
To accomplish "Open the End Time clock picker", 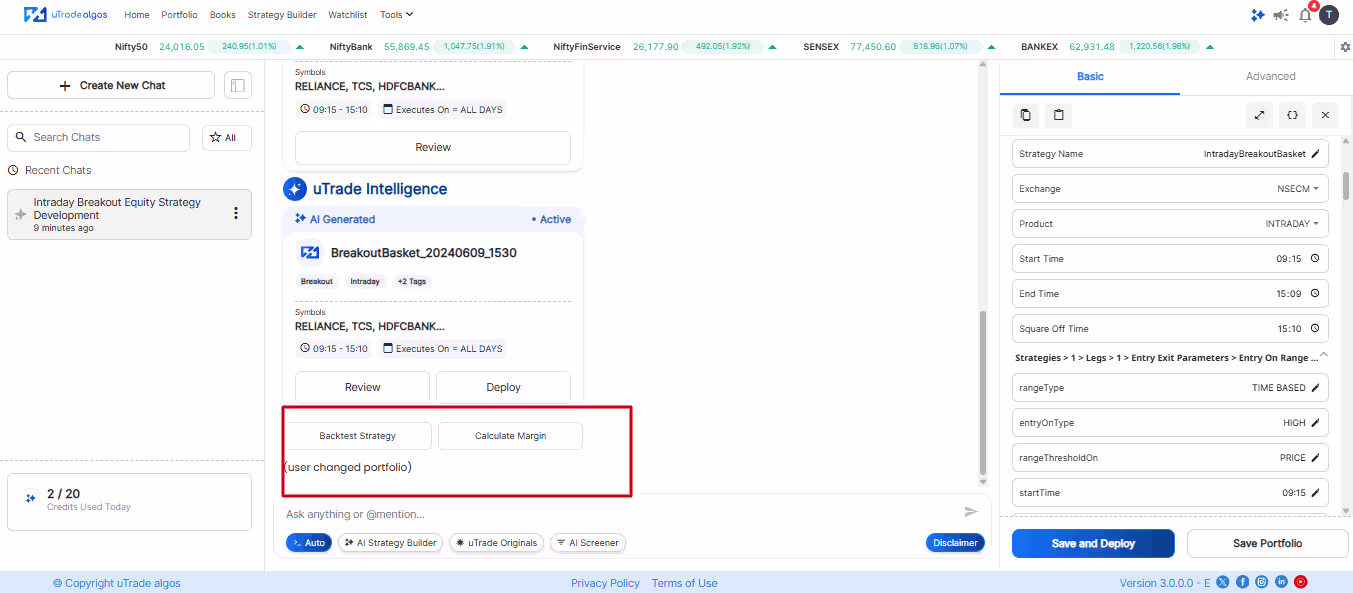I will click(1314, 294).
